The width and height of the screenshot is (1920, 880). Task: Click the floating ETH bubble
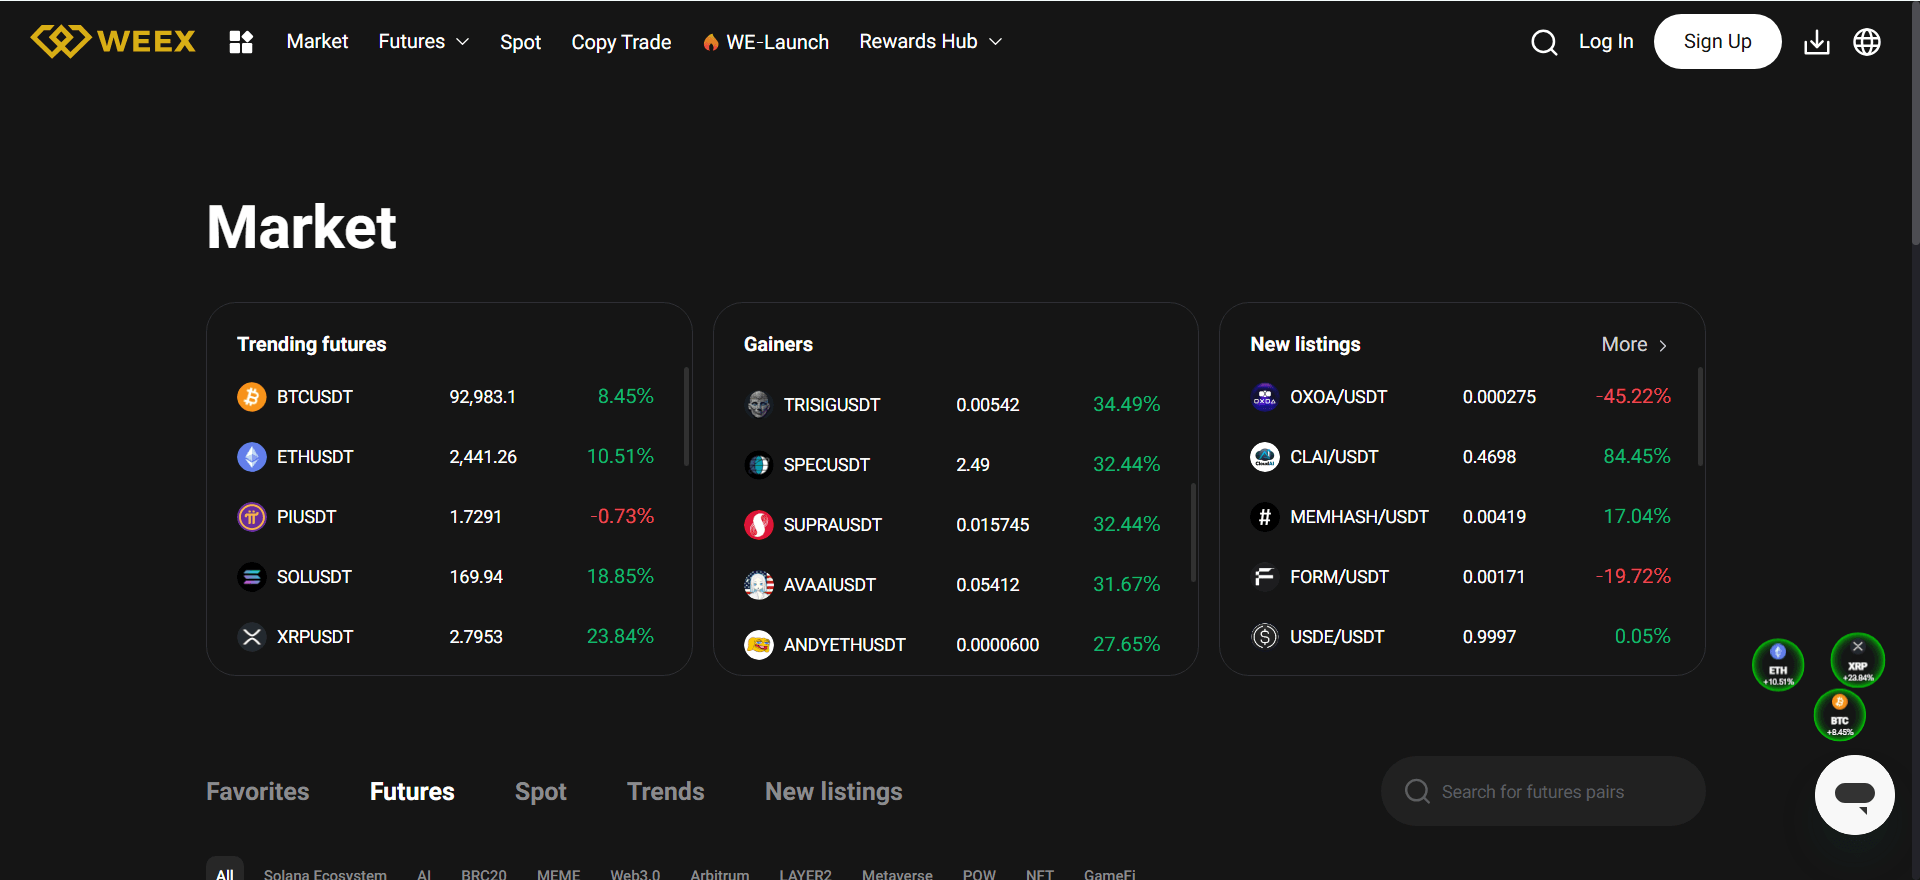pos(1777,665)
